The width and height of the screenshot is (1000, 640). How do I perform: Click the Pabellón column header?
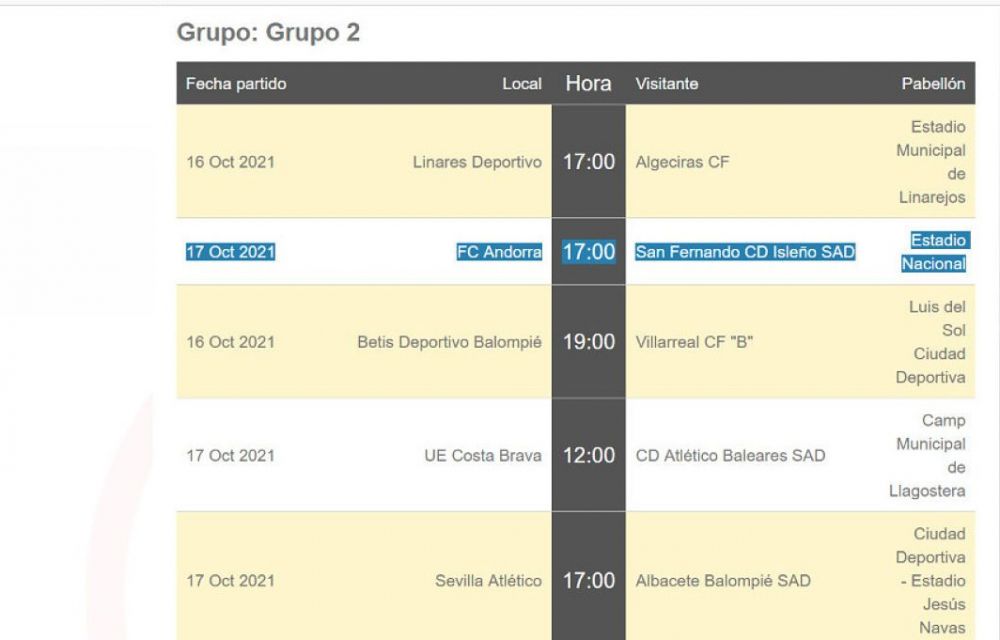pos(932,84)
